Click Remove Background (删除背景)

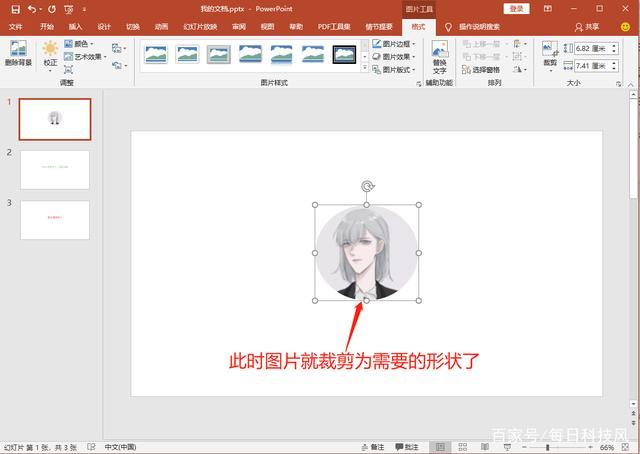(18, 53)
